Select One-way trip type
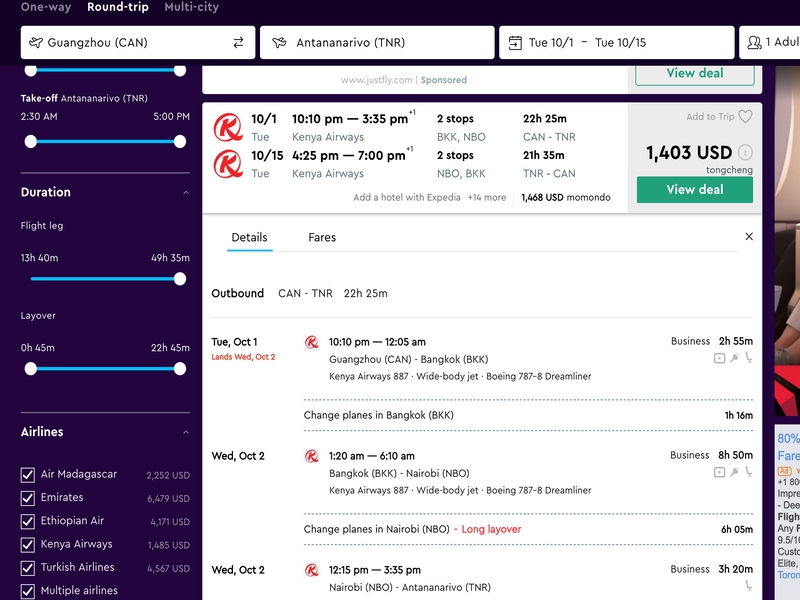 pyautogui.click(x=46, y=7)
